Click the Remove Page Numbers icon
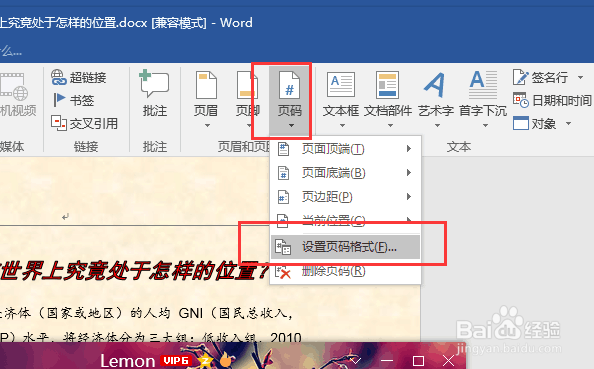Screen dimensions: 594x369 pos(283,272)
